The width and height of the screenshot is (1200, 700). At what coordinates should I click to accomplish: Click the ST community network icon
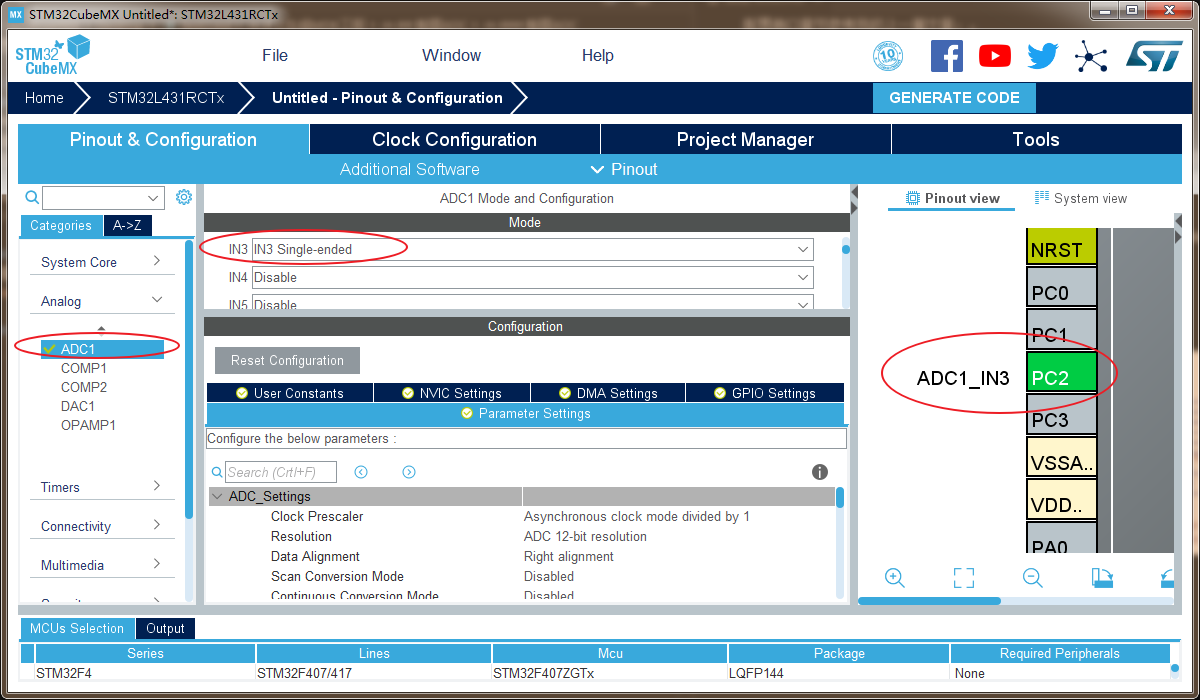click(1090, 55)
